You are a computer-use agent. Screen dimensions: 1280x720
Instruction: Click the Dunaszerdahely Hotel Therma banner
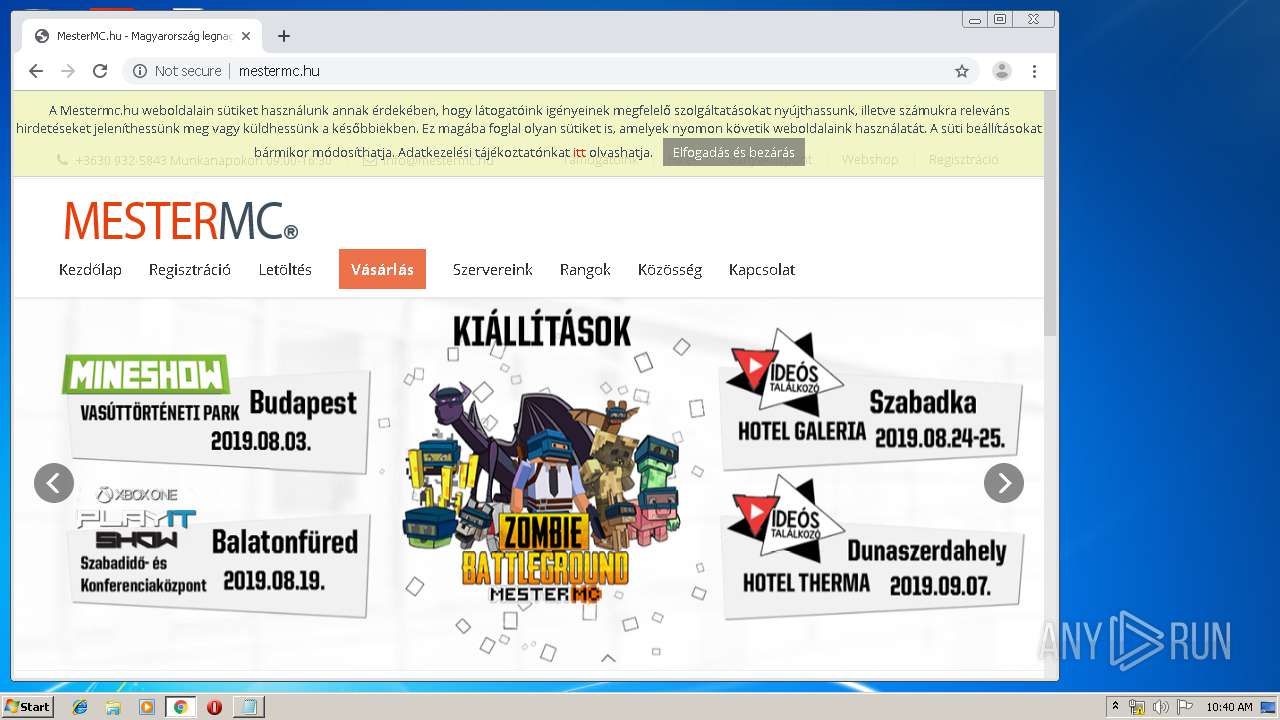(871, 547)
